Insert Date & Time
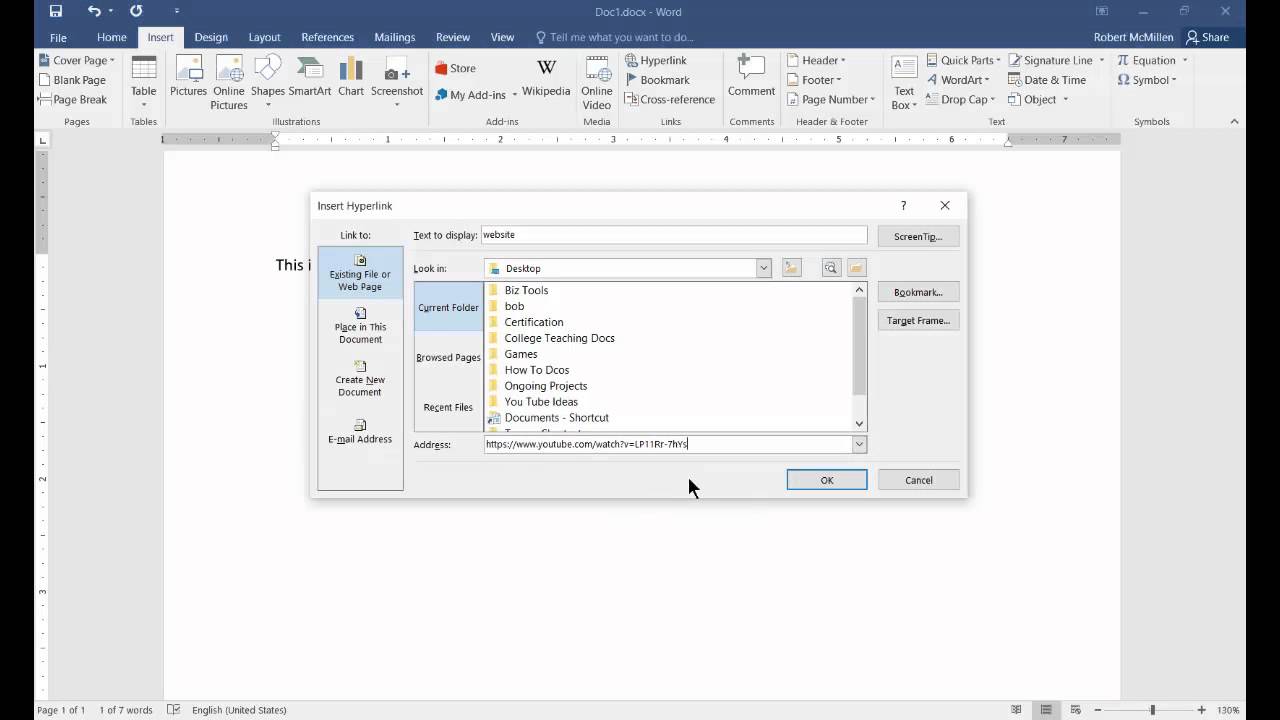Image resolution: width=1280 pixels, height=720 pixels. point(1047,80)
